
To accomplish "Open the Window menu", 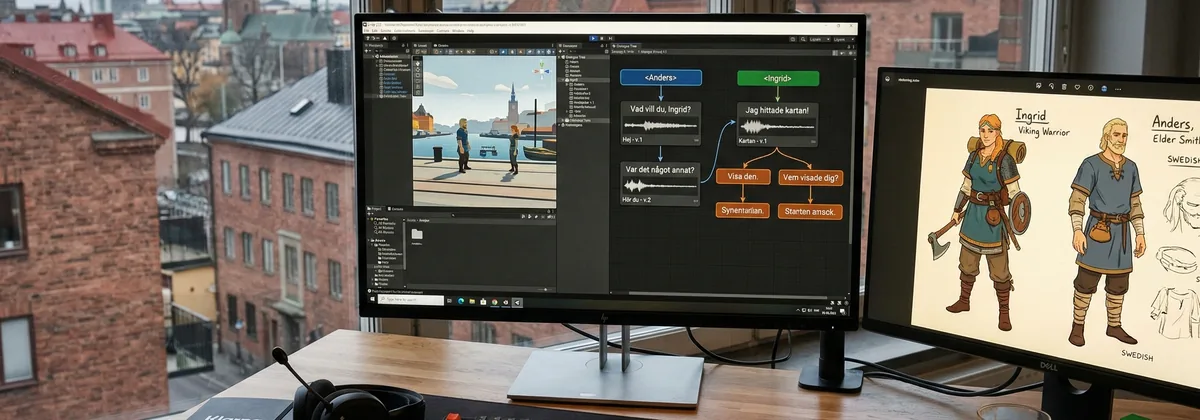I will pyautogui.click(x=458, y=31).
